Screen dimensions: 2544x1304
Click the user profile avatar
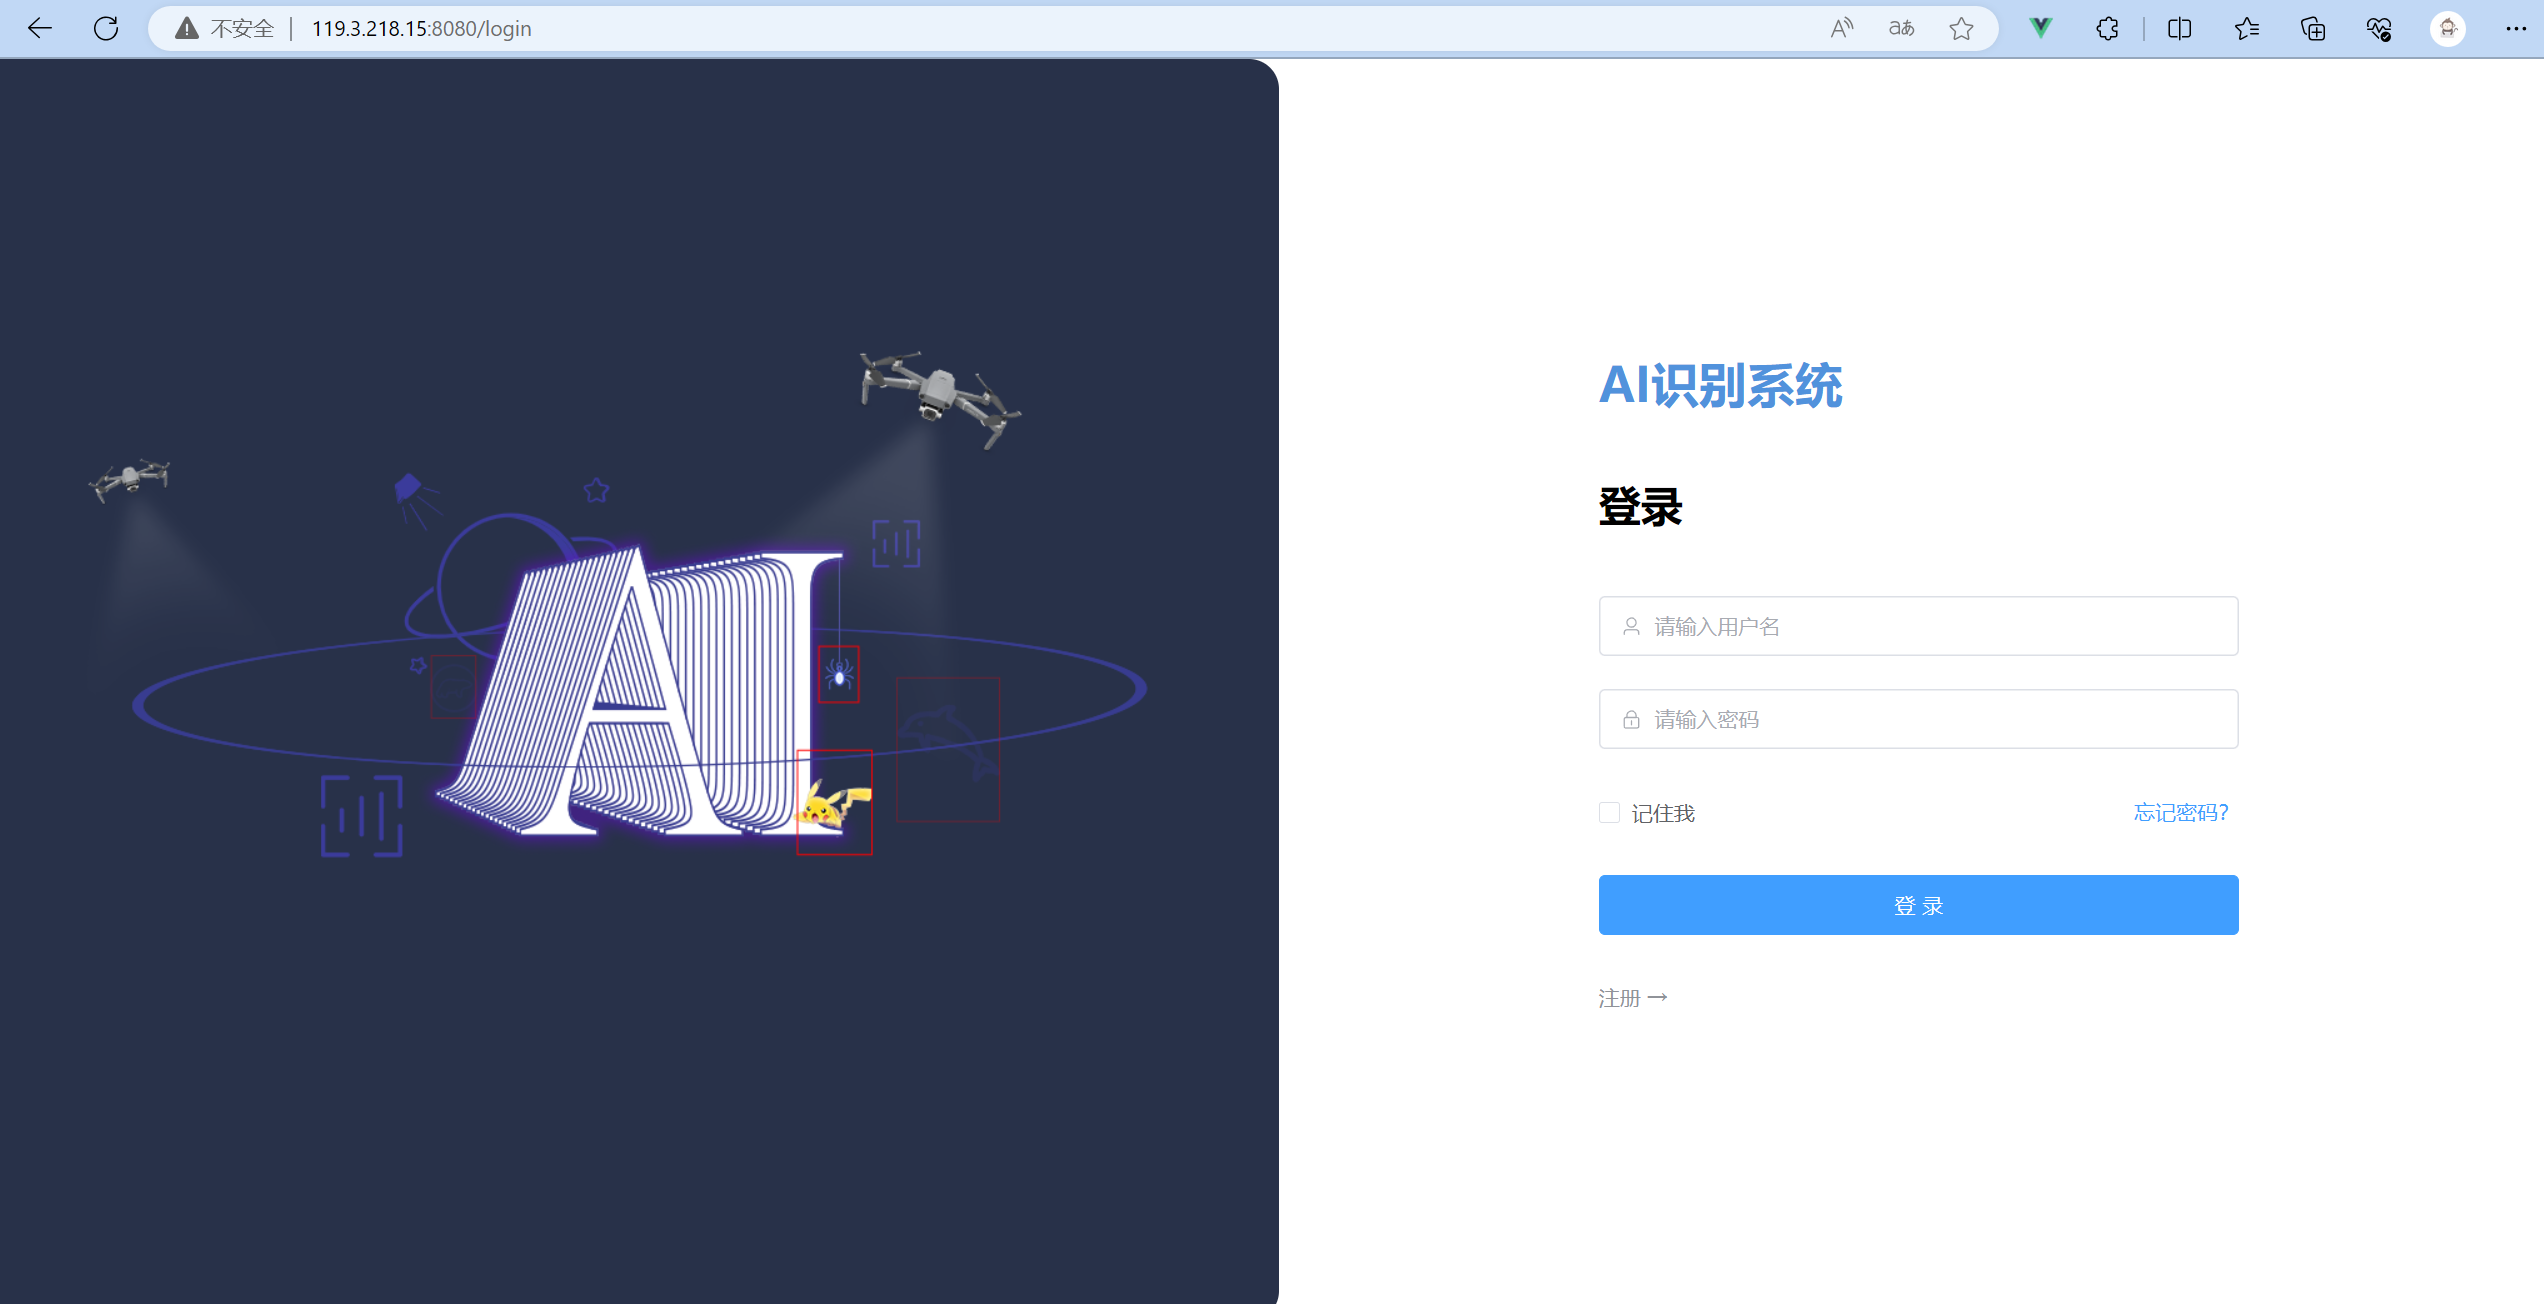coord(2447,28)
